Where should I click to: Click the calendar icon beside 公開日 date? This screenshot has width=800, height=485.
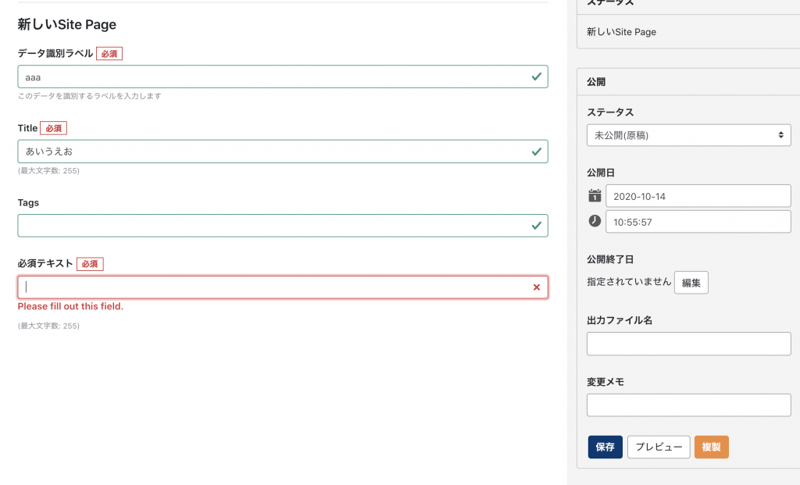594,196
